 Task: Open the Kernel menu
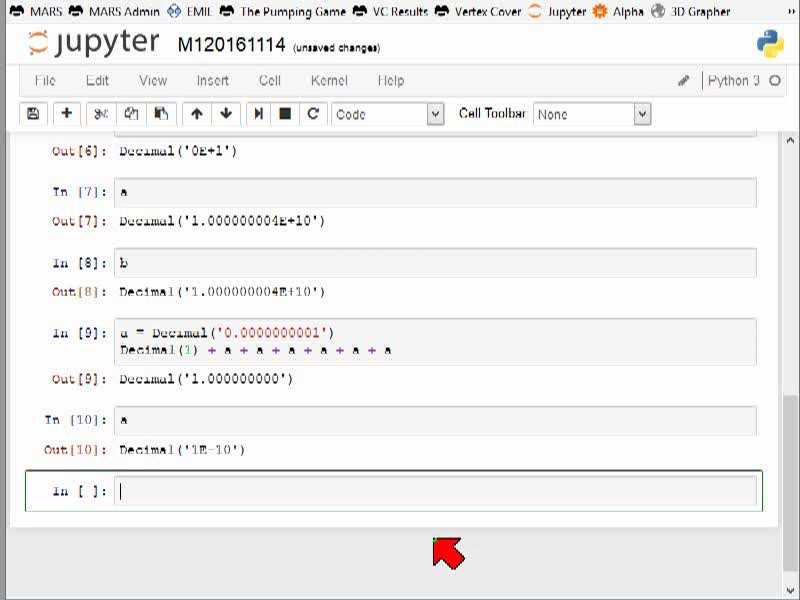(x=329, y=81)
